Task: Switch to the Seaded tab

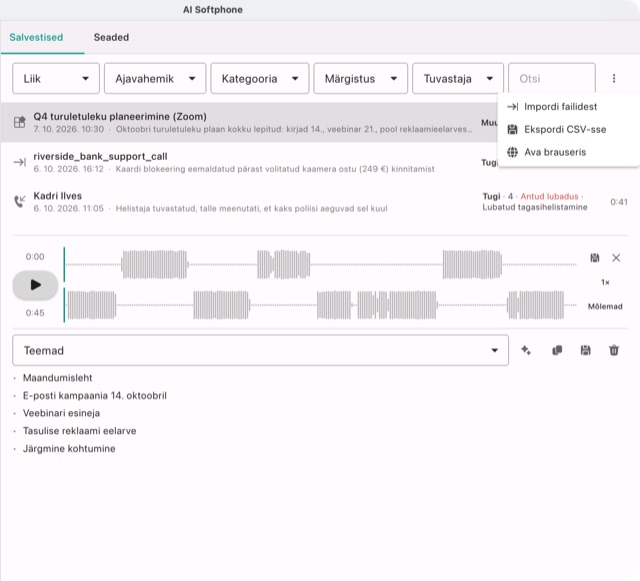Action: (111, 37)
